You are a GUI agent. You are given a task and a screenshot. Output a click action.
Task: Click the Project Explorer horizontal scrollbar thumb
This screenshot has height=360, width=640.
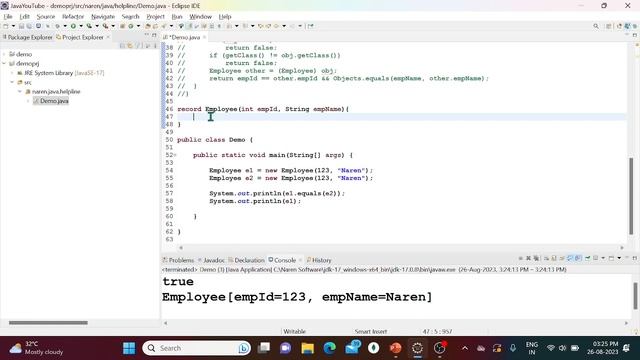point(48,322)
